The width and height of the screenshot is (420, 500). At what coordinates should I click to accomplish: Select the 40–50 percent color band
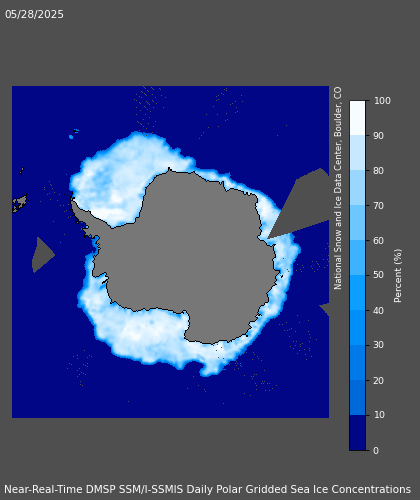tap(357, 292)
